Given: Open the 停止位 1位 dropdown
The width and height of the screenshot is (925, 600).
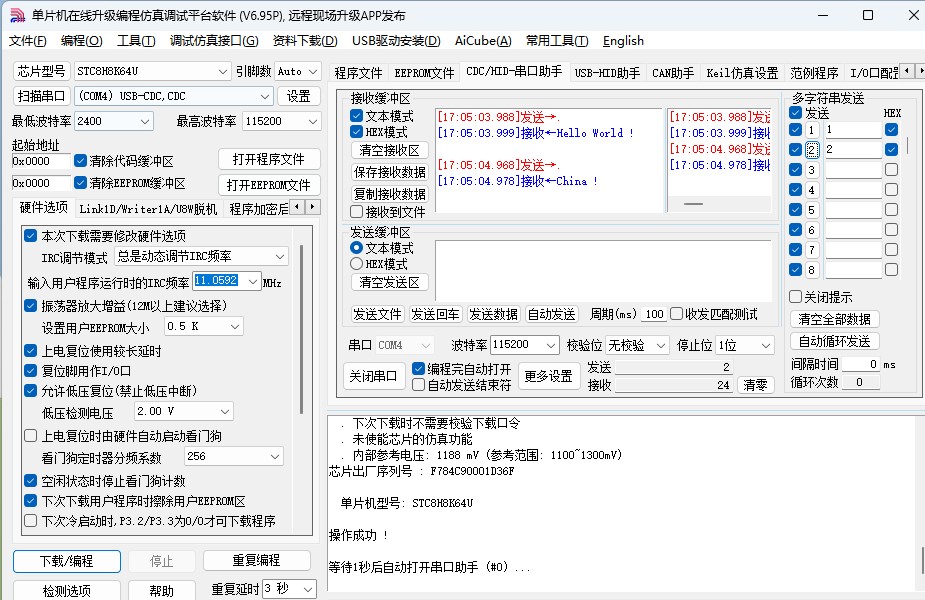Looking at the screenshot, I should [x=766, y=345].
